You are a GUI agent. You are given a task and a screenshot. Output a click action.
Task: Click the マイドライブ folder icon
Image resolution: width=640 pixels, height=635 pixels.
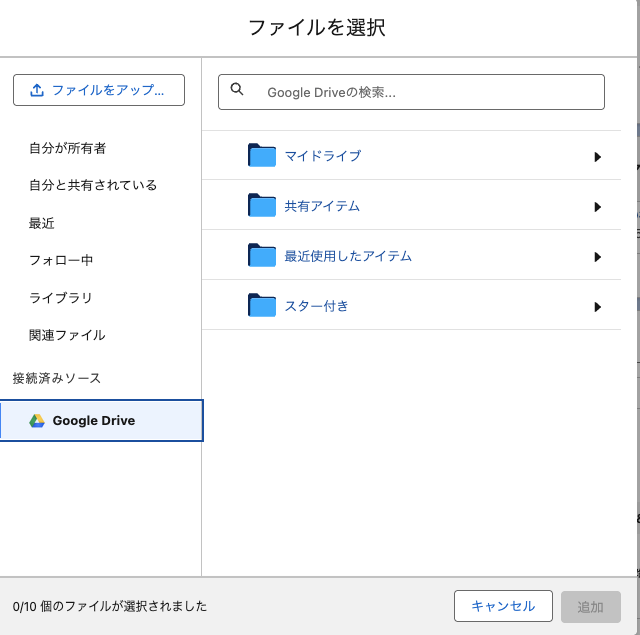click(x=261, y=156)
